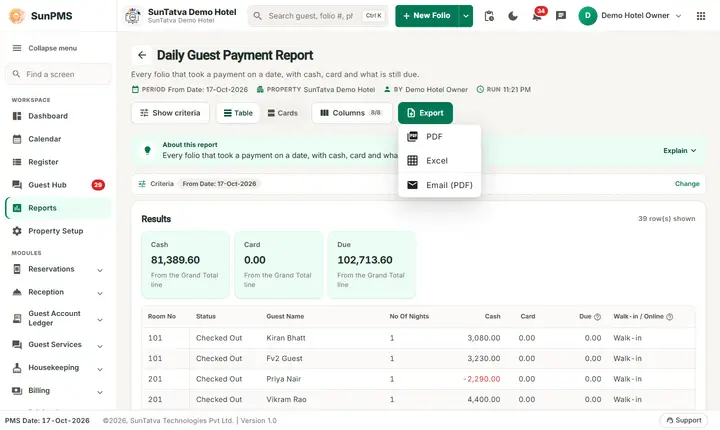Expand Reservations module chevron
The image size is (720, 430).
click(100, 270)
